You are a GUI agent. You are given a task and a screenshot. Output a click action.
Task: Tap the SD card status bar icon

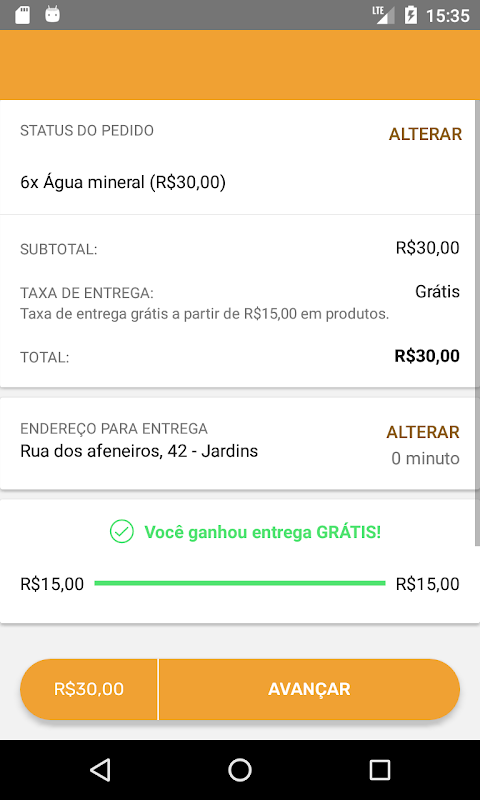click(x=22, y=15)
